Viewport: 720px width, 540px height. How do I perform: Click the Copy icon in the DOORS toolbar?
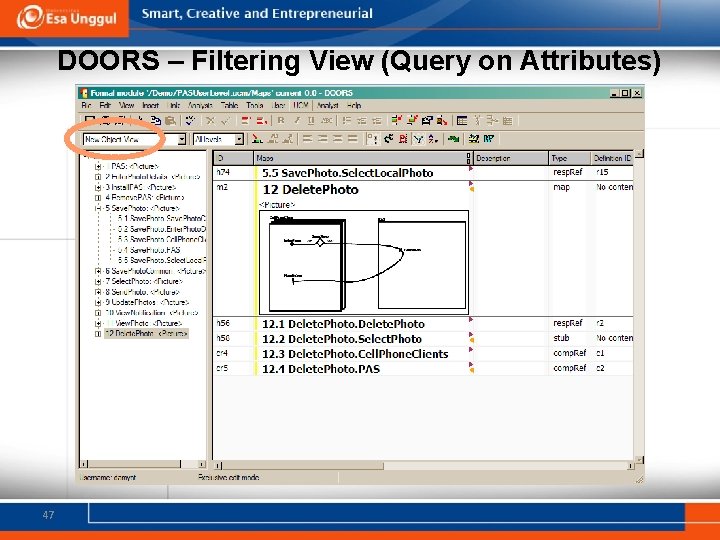156,121
